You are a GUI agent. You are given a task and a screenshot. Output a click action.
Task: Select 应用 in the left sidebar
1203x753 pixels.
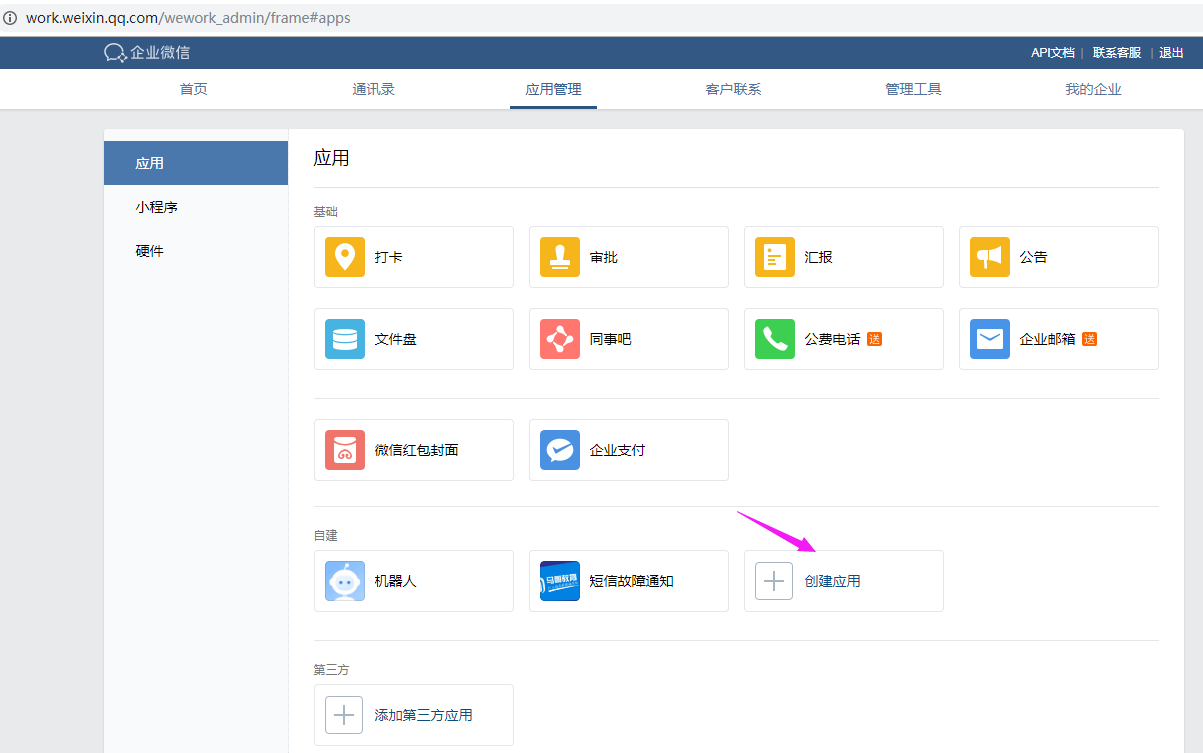tap(196, 163)
